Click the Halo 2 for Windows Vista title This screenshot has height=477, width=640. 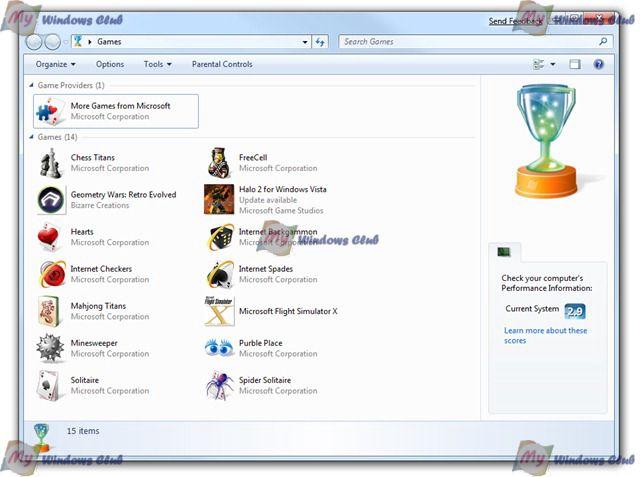click(282, 189)
